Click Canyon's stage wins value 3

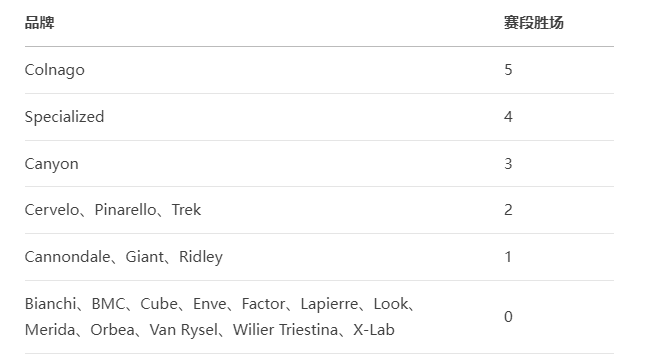click(x=508, y=164)
